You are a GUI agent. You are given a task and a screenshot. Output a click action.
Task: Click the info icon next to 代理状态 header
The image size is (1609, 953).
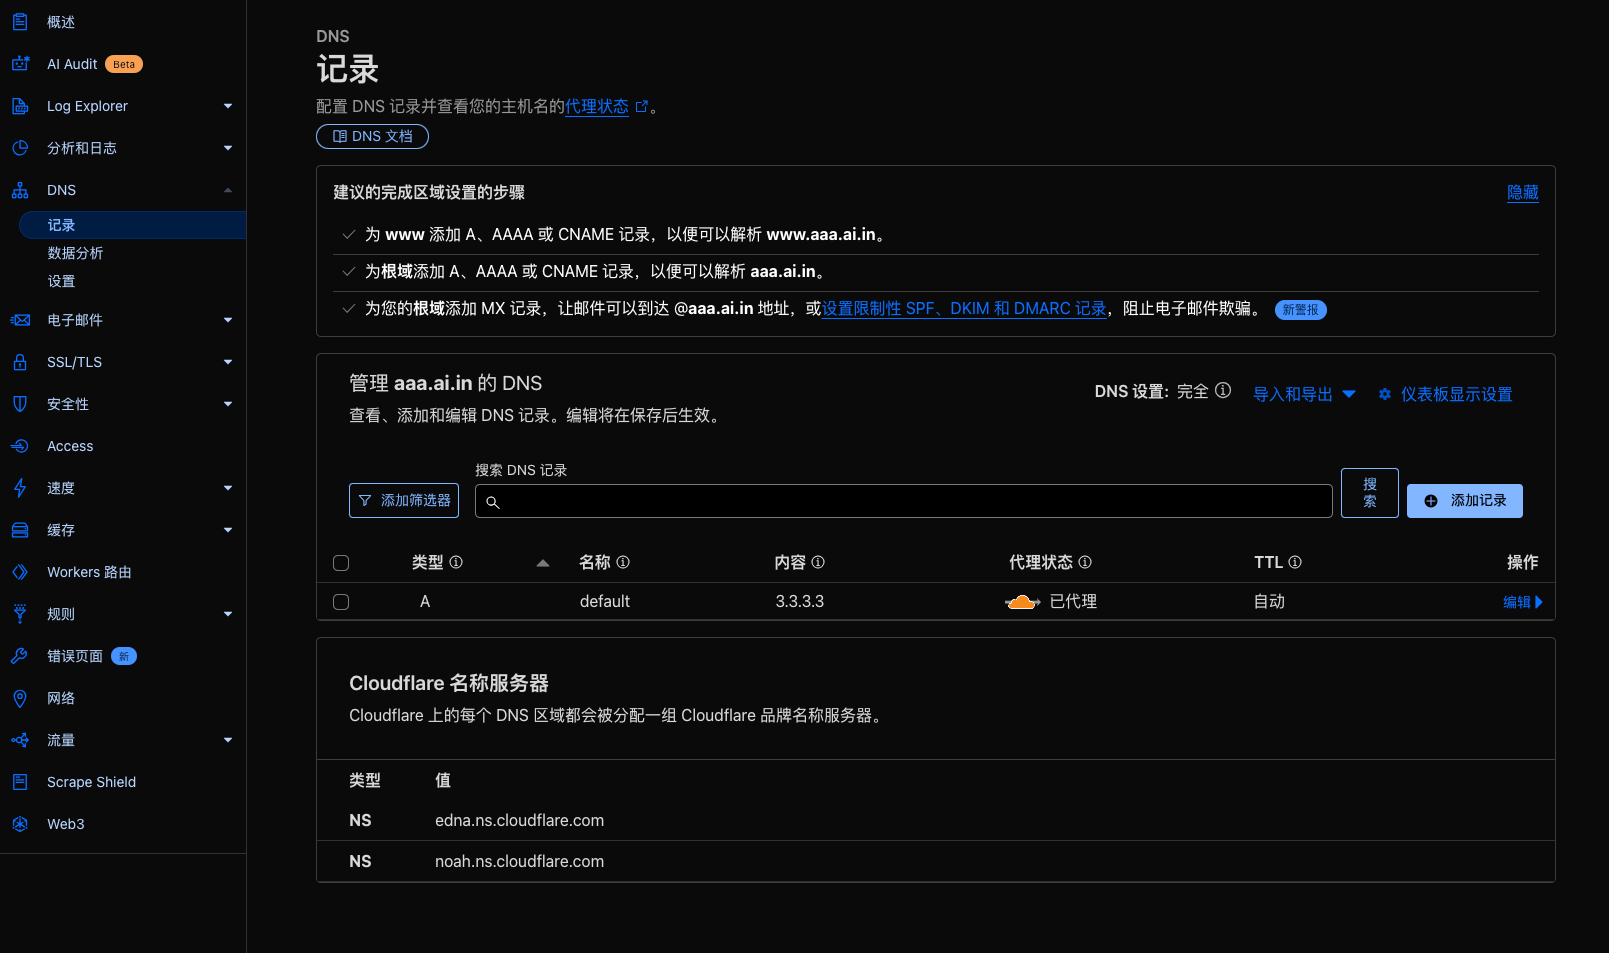pyautogui.click(x=1085, y=562)
